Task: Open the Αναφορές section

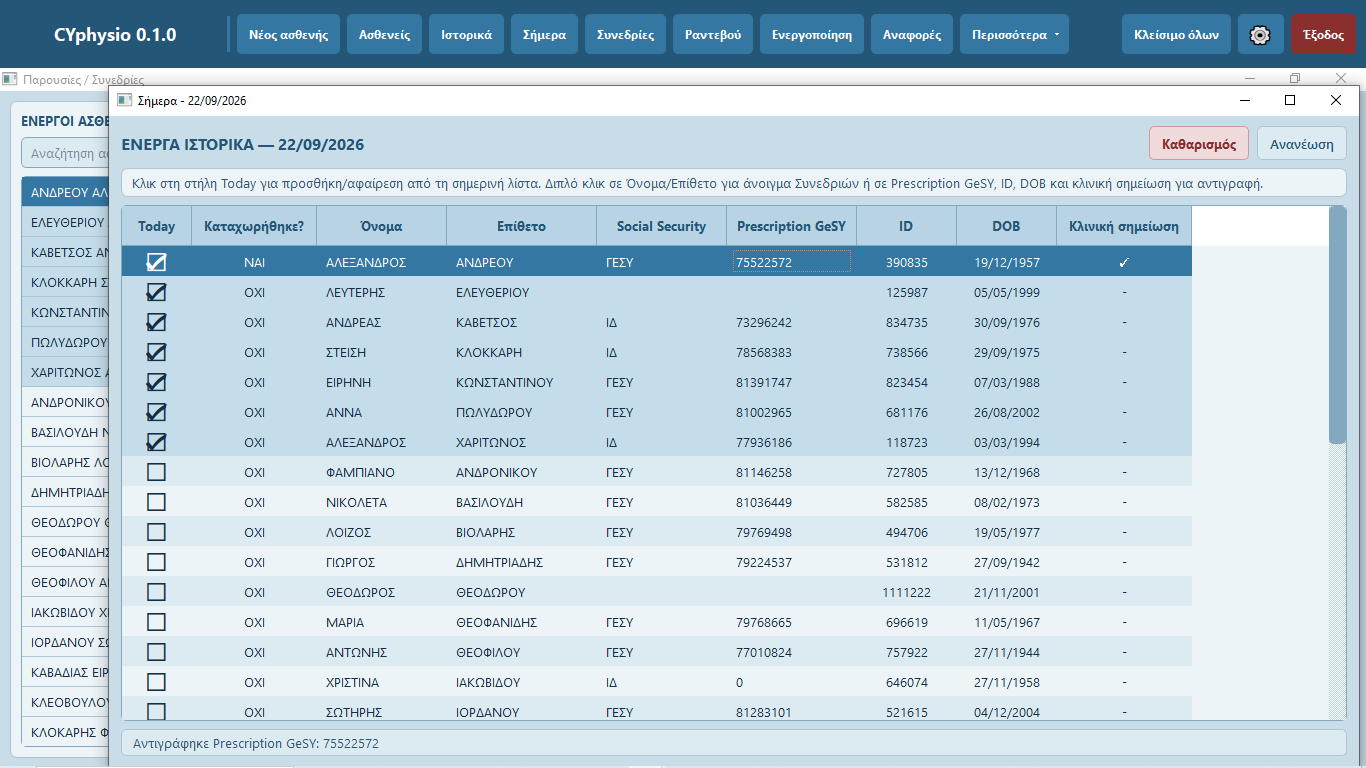Action: (x=912, y=34)
